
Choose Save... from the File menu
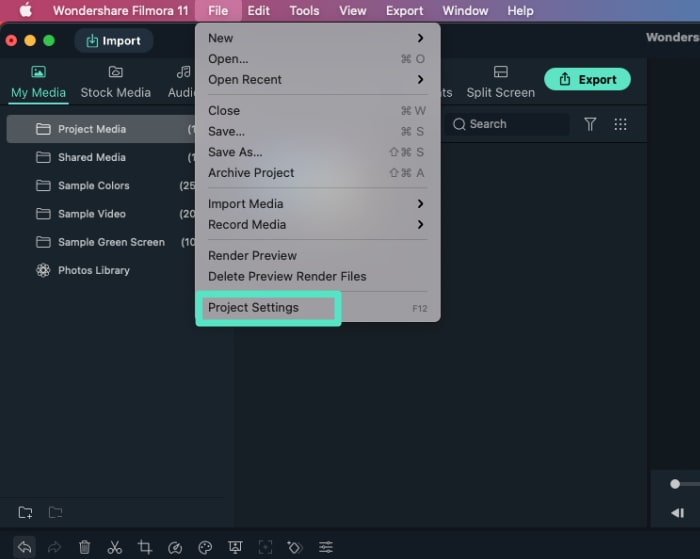tap(317, 131)
